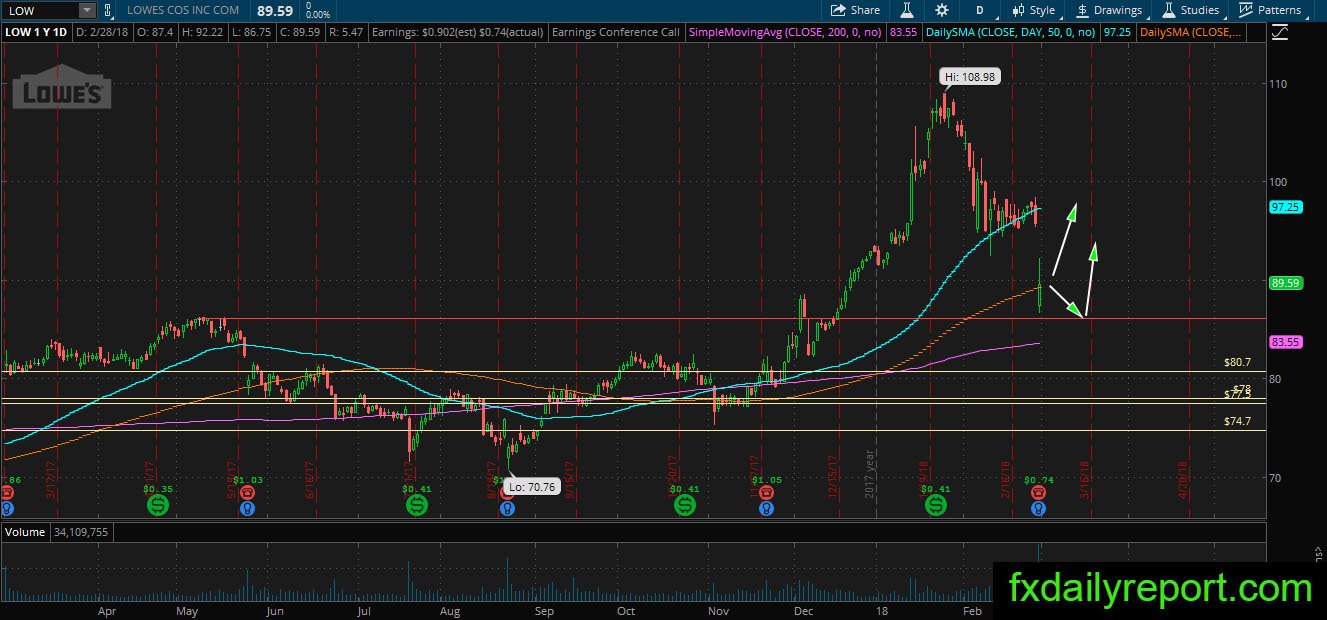This screenshot has width=1327, height=620.
Task: Click the $0.74 earnings phone marker
Action: 1040,494
